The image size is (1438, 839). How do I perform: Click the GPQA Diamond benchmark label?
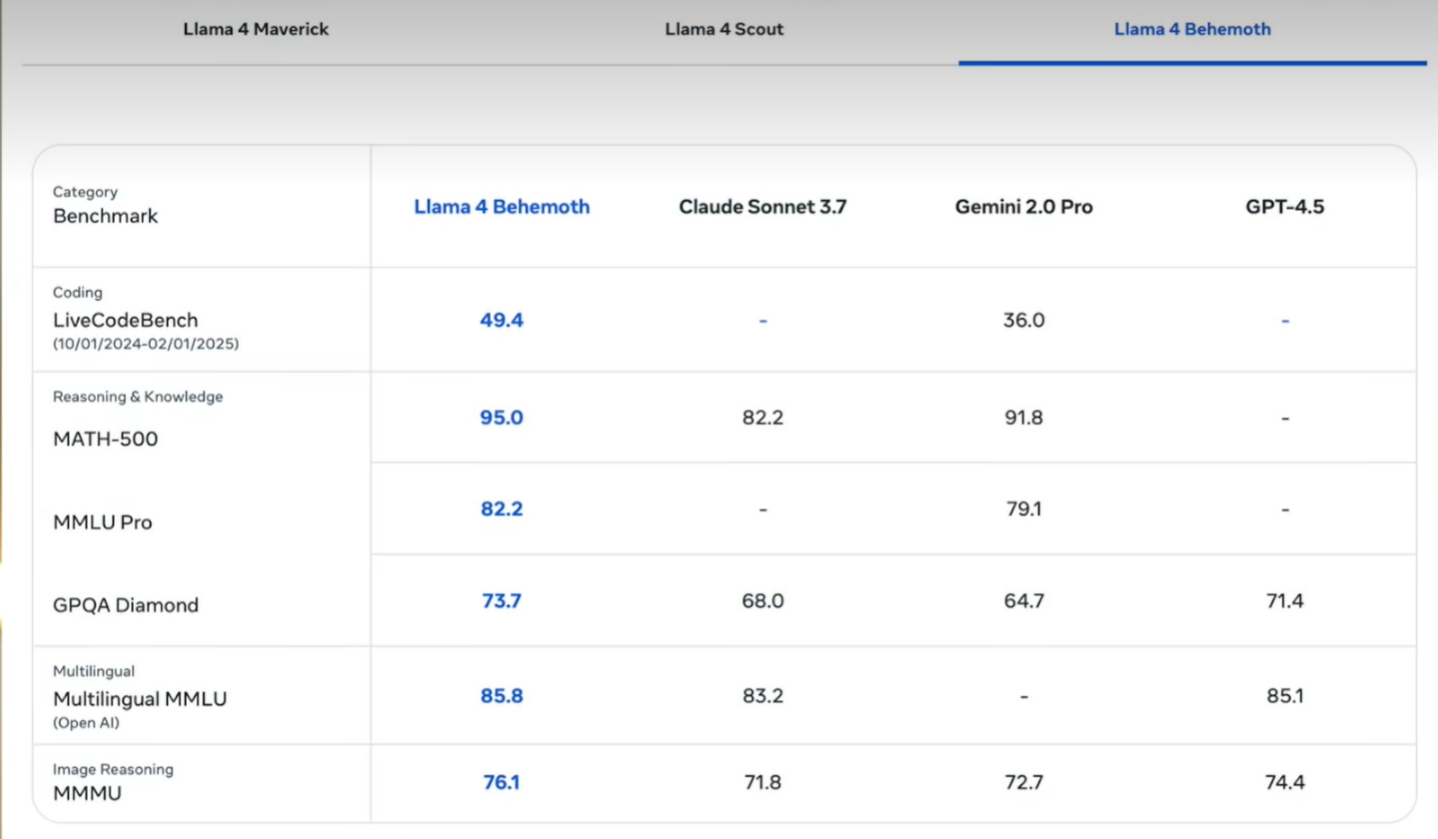(126, 605)
